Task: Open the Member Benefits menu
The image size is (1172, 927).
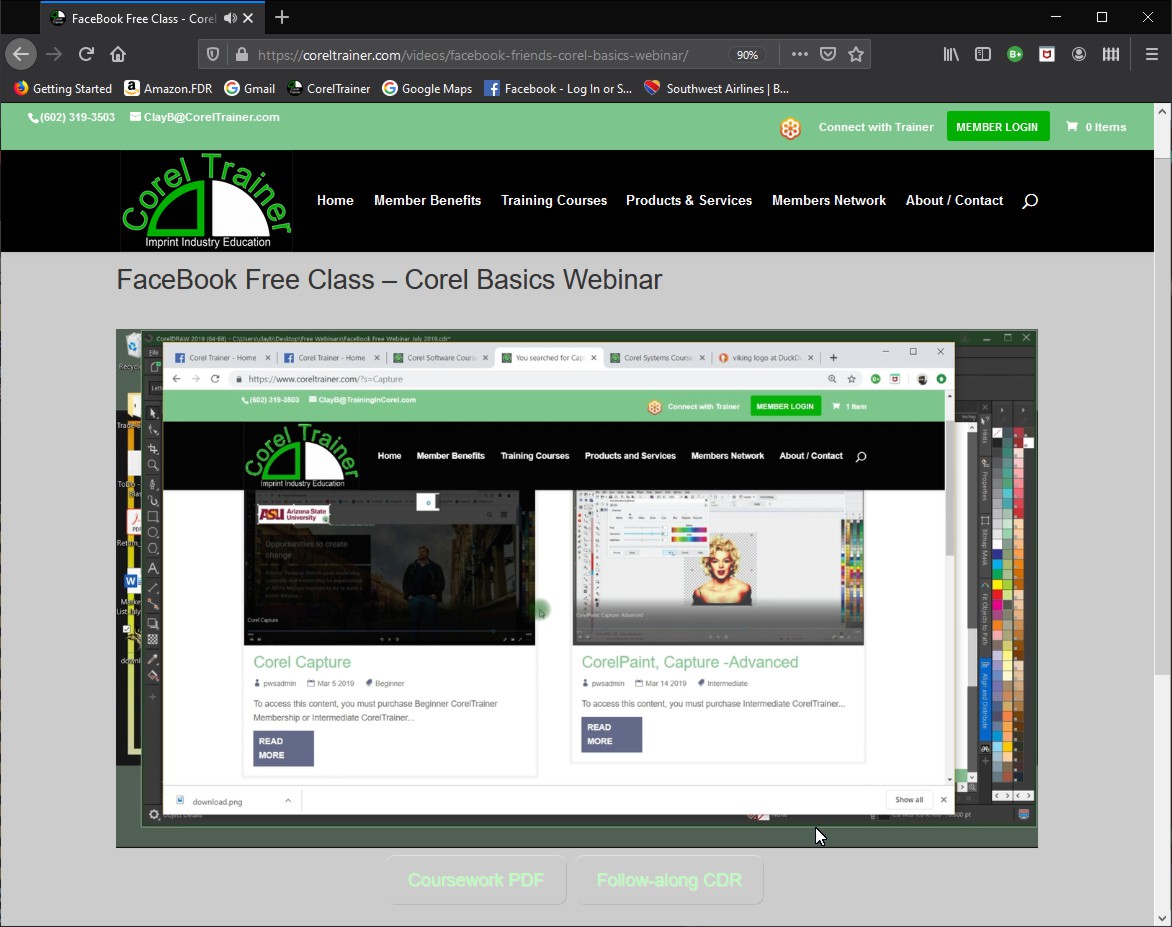Action: [x=428, y=200]
